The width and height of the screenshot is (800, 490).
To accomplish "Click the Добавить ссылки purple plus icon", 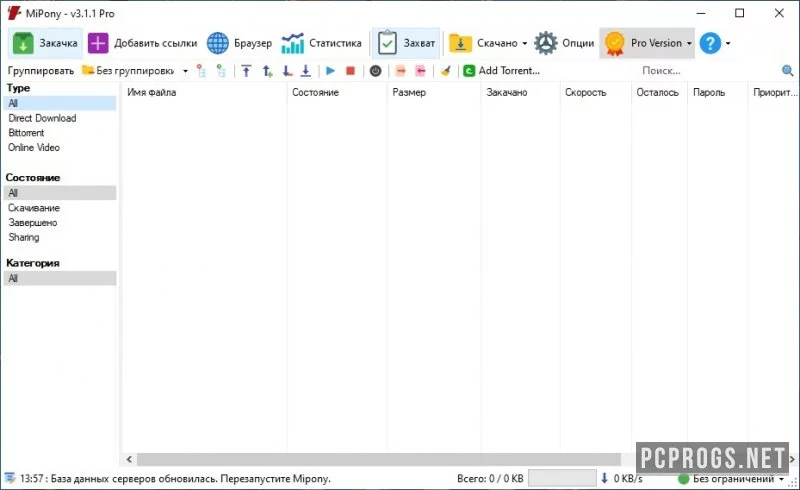I will 98,43.
